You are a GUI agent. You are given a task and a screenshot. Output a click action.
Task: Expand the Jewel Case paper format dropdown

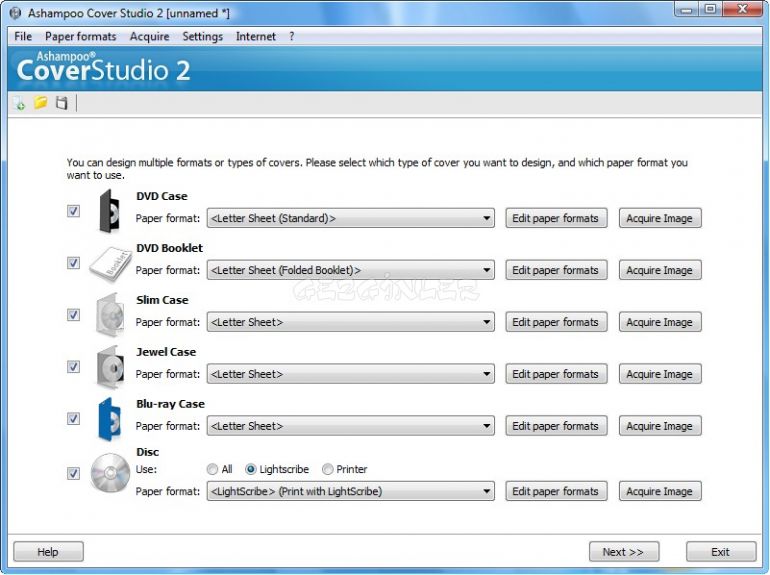[x=351, y=374]
